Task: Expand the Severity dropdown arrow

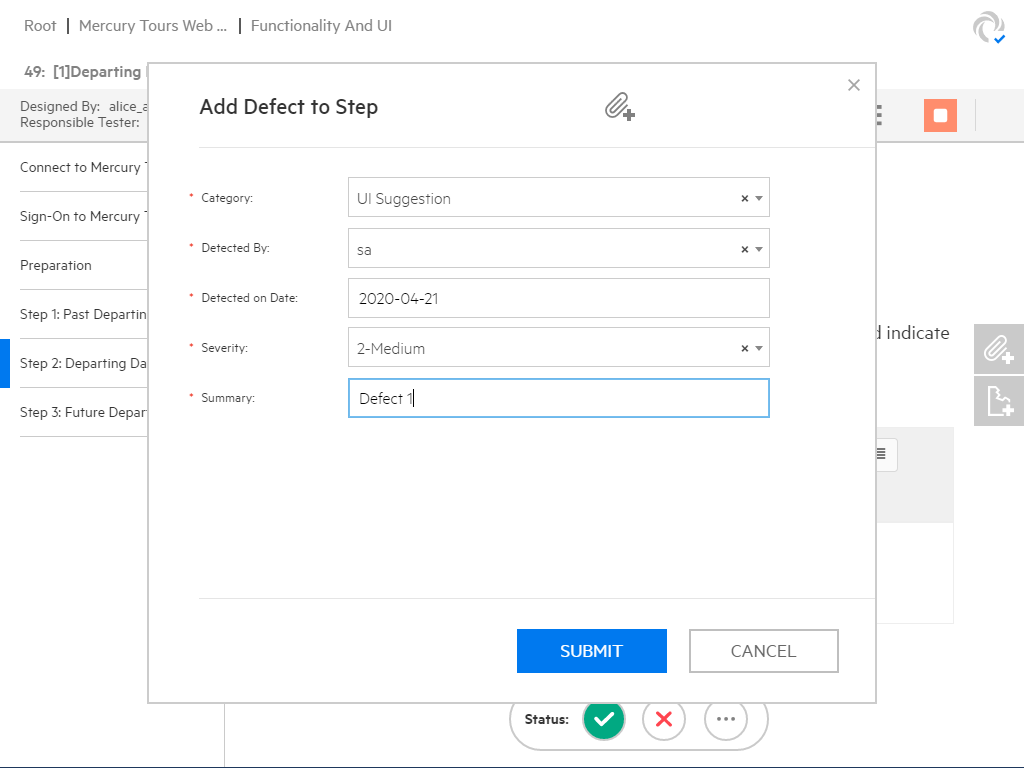Action: point(759,349)
